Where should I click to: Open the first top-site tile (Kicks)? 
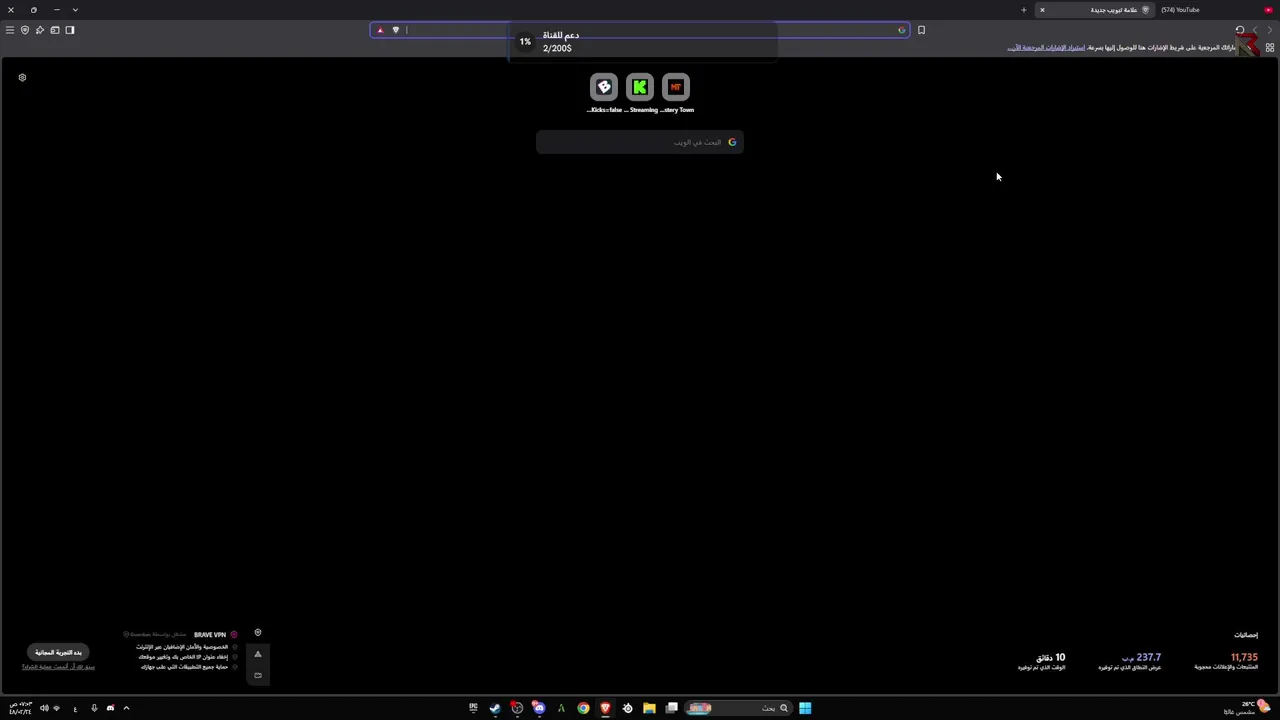(604, 87)
